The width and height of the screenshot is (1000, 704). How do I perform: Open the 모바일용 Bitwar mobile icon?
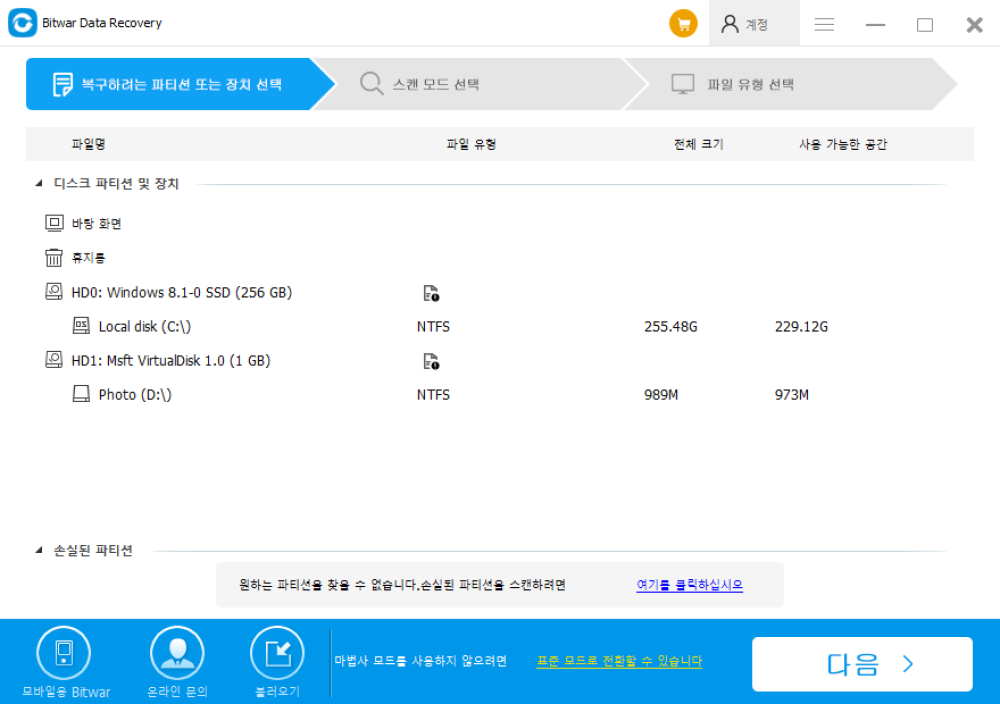[x=64, y=654]
